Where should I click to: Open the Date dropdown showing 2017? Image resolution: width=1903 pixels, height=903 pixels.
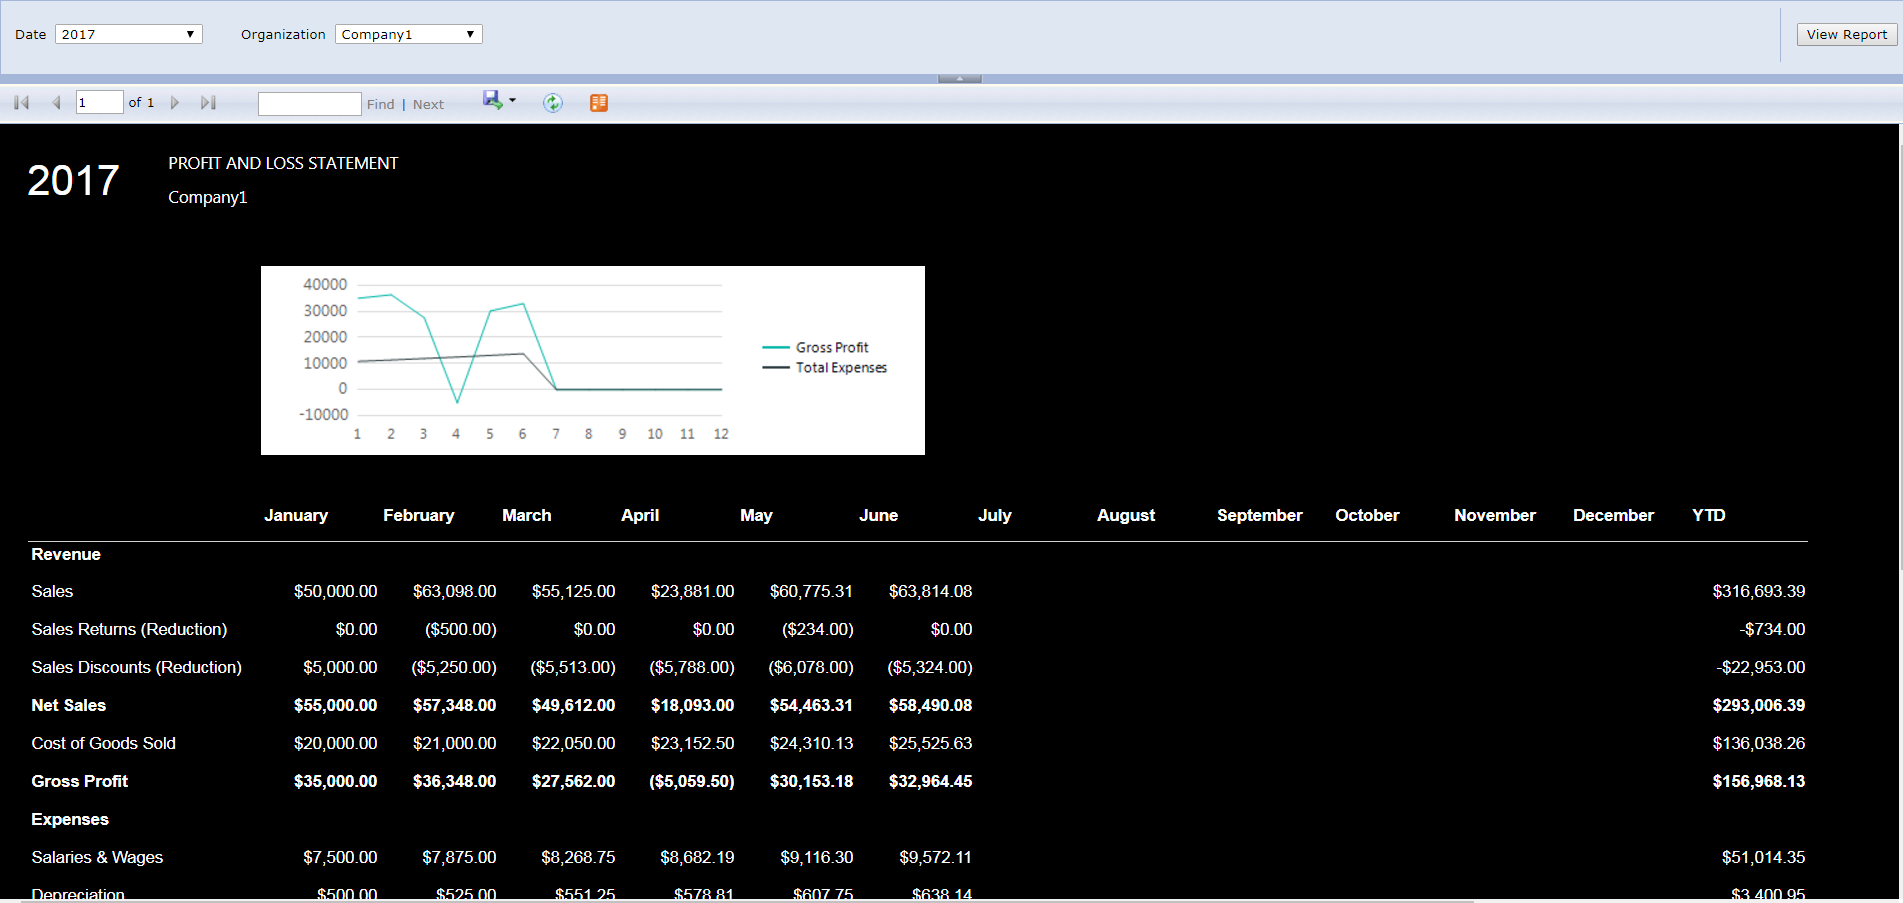129,34
